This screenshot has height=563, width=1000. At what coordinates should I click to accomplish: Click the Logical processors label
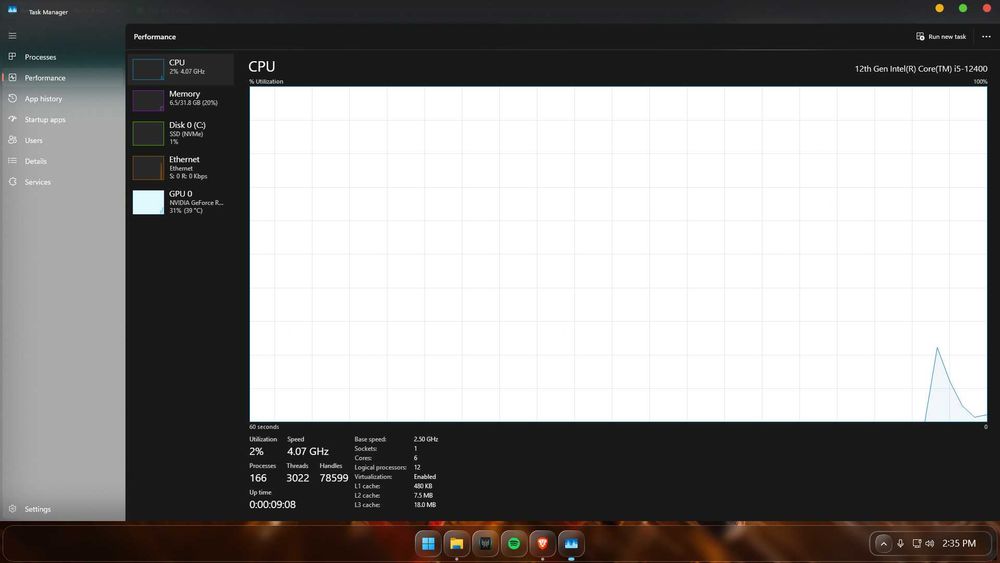[380, 467]
